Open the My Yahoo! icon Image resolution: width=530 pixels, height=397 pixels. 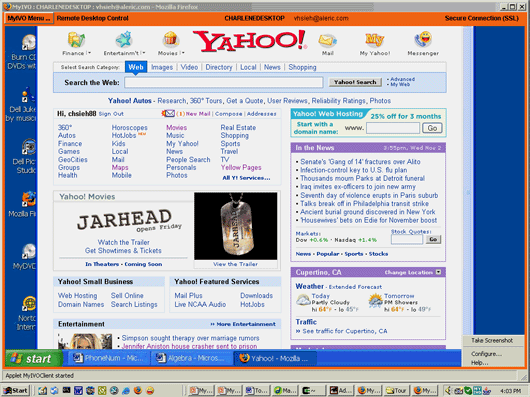click(x=375, y=40)
